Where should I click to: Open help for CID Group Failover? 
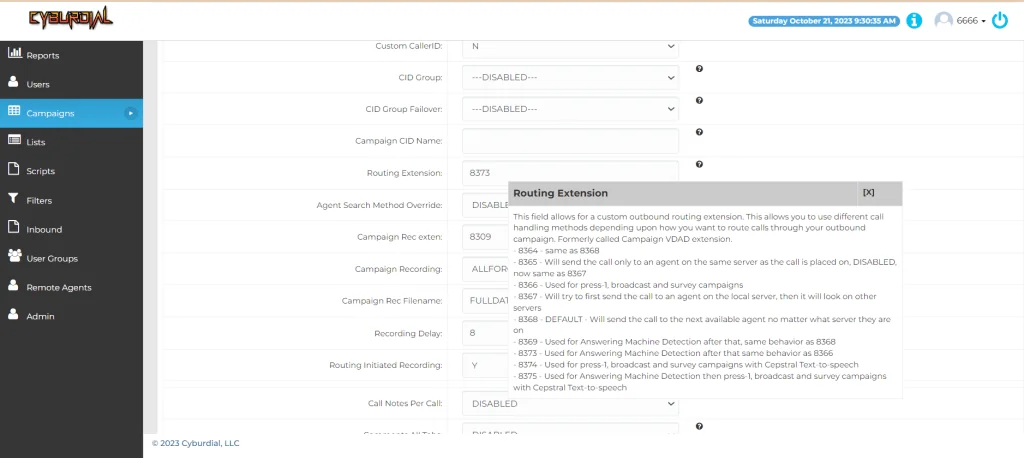tap(699, 101)
